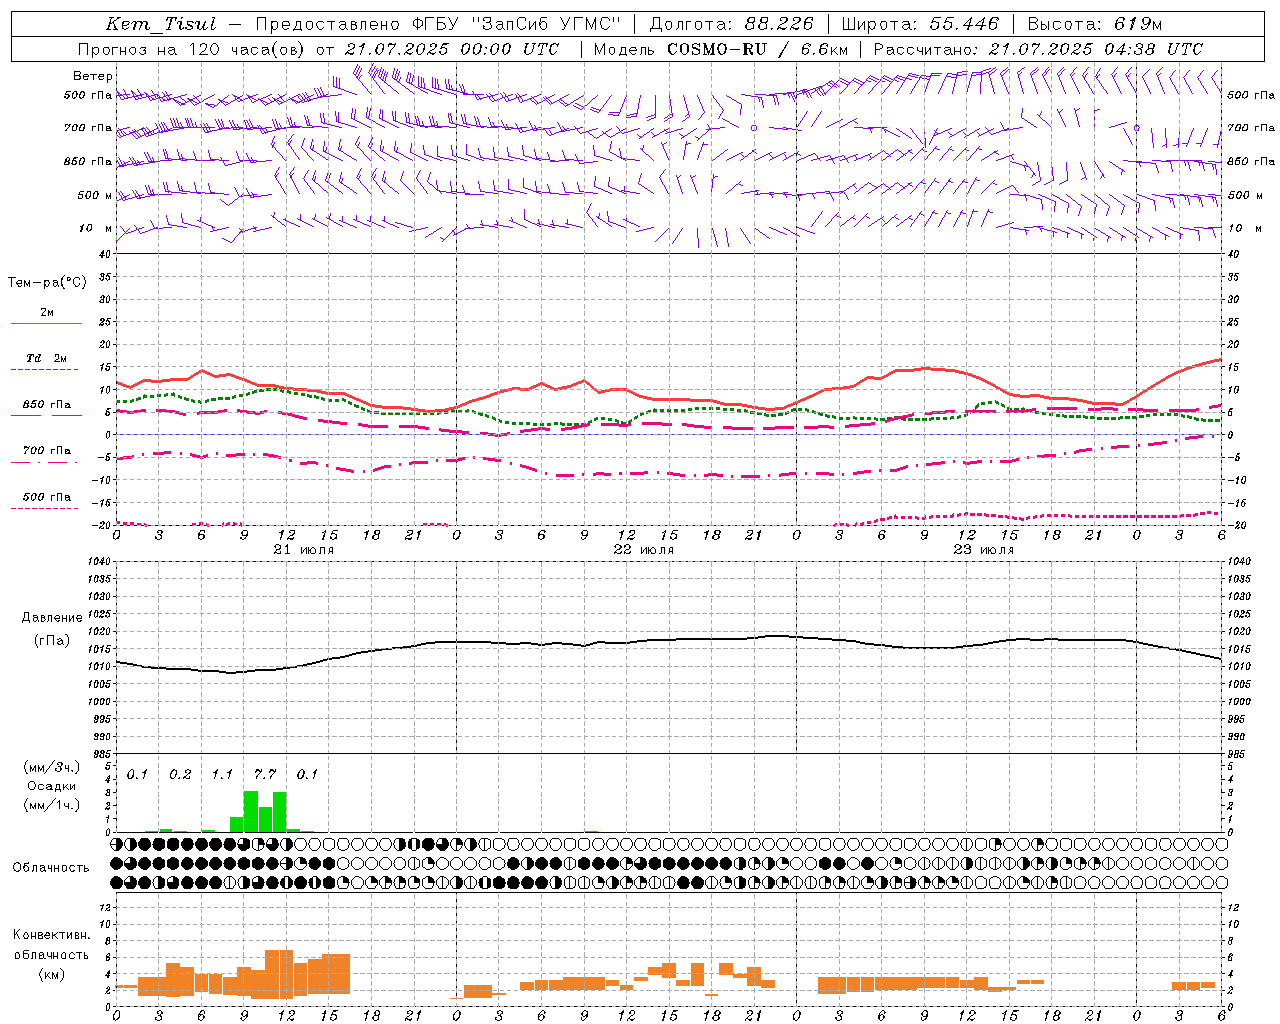Click the 'Давление' pressure panel label
This screenshot has width=1280, height=1024.
[x=52, y=618]
